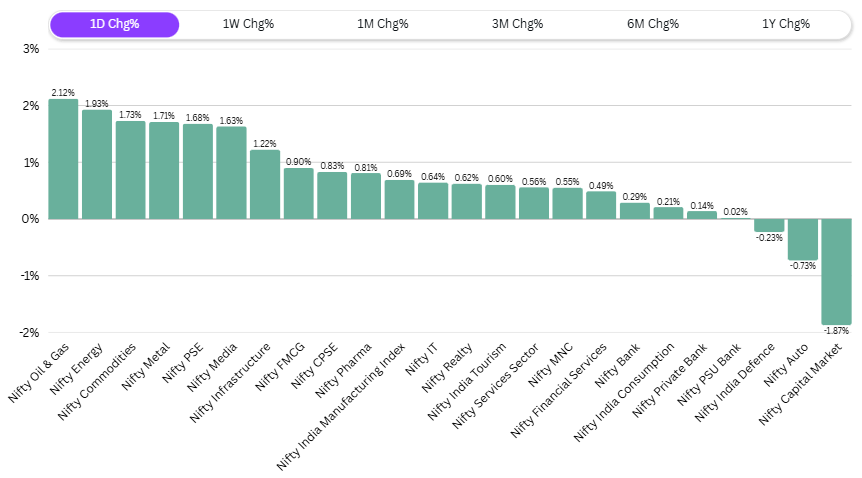Click the Nifty FMCG bar
862x478 pixels.
(298, 194)
